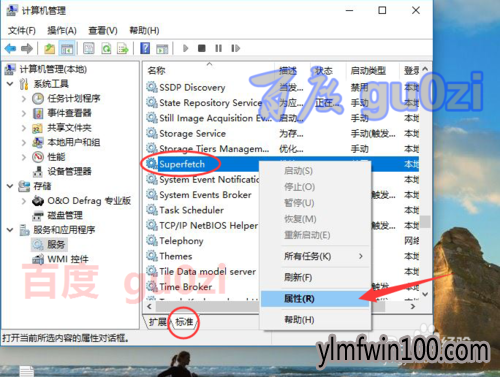Viewport: 500px width, 377px height.
Task: Open 所有任务(K) submenu
Action: 315,256
